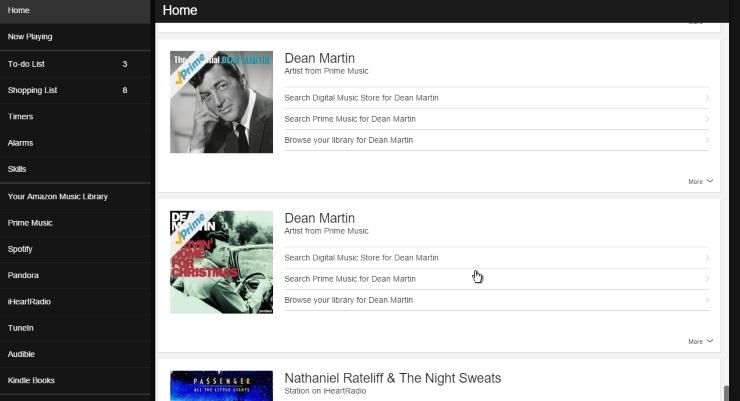
Task: Click first card's Artist from Prime Music subtitle
Action: (326, 71)
